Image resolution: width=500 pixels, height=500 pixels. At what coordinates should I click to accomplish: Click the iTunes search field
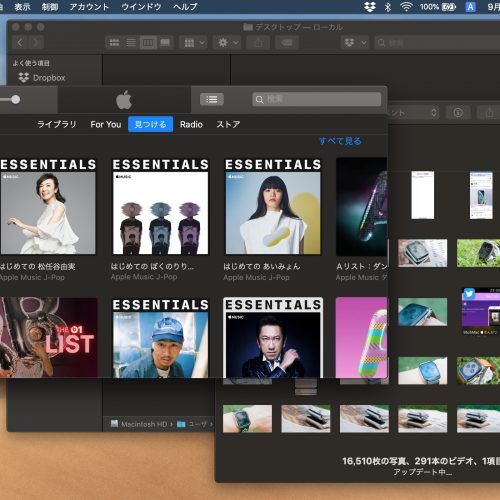316,99
